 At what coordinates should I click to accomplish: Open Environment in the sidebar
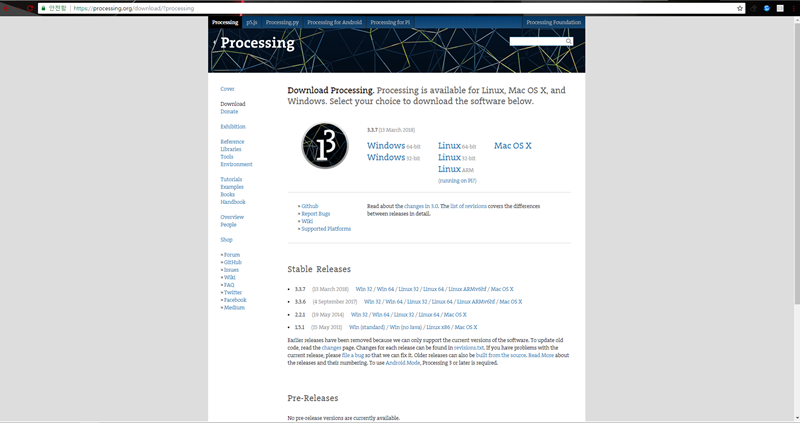[x=236, y=164]
